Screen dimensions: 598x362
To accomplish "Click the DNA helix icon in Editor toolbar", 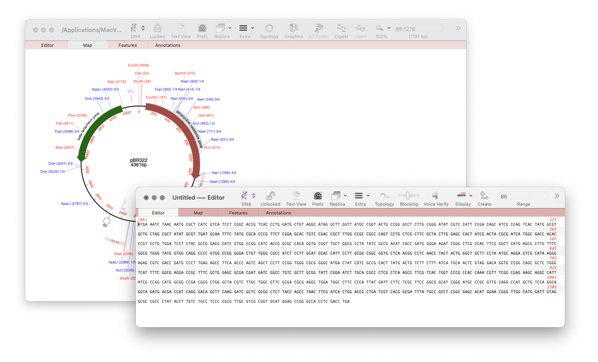I will (244, 196).
